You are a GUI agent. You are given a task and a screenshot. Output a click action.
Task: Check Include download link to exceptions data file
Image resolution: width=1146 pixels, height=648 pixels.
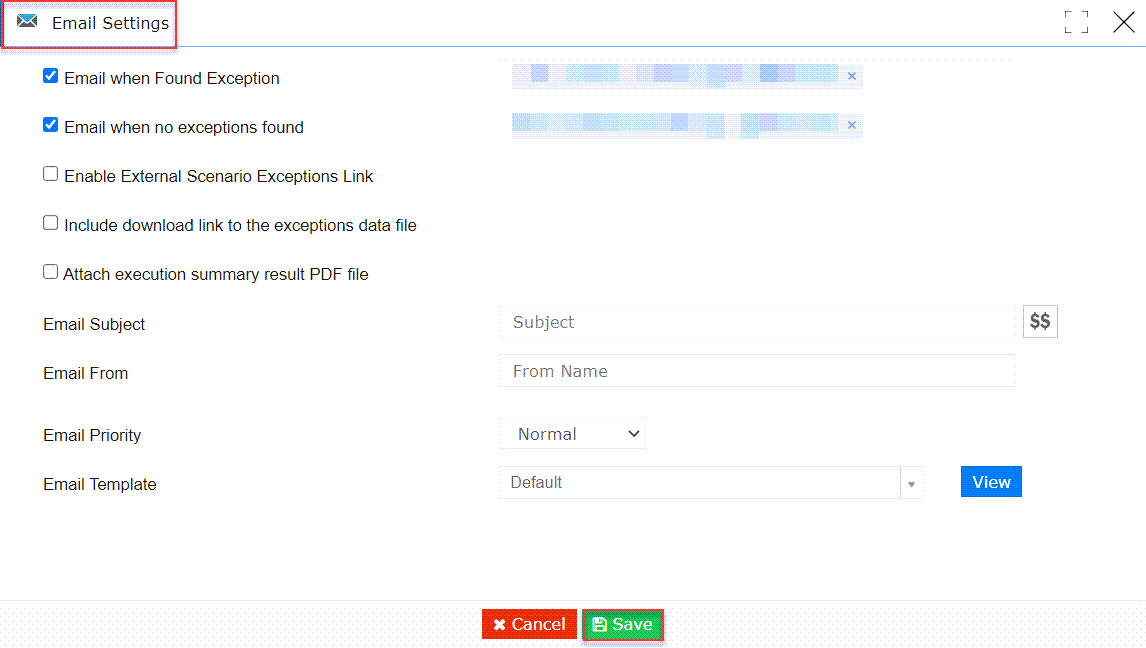pos(50,223)
